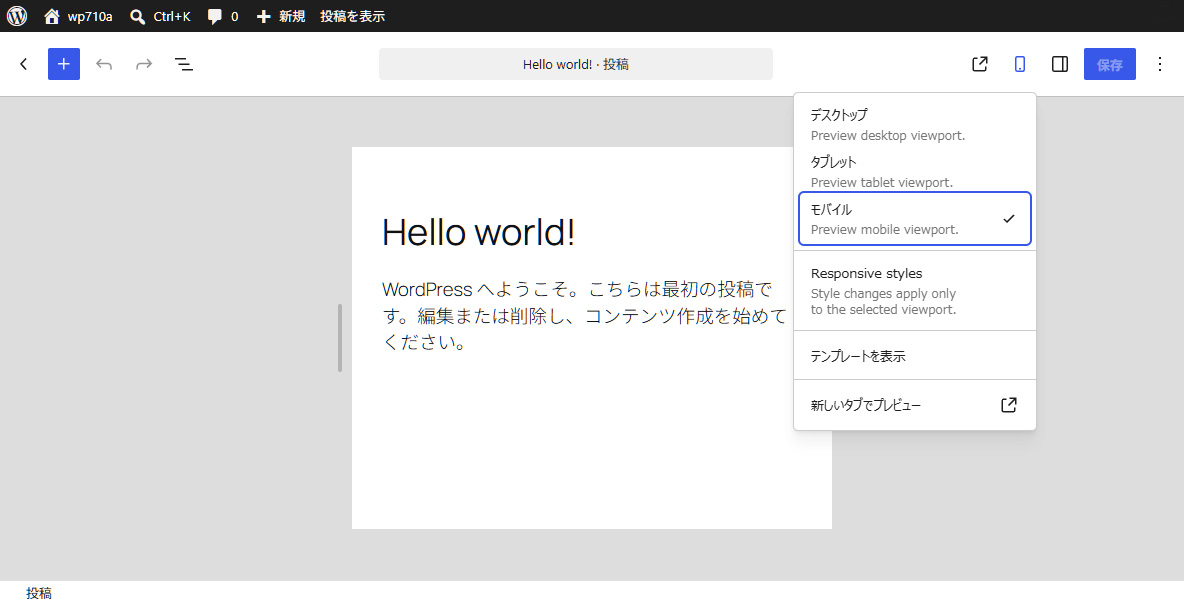The height and width of the screenshot is (605, 1184).
Task: Open the document overview list view
Action: tap(184, 64)
